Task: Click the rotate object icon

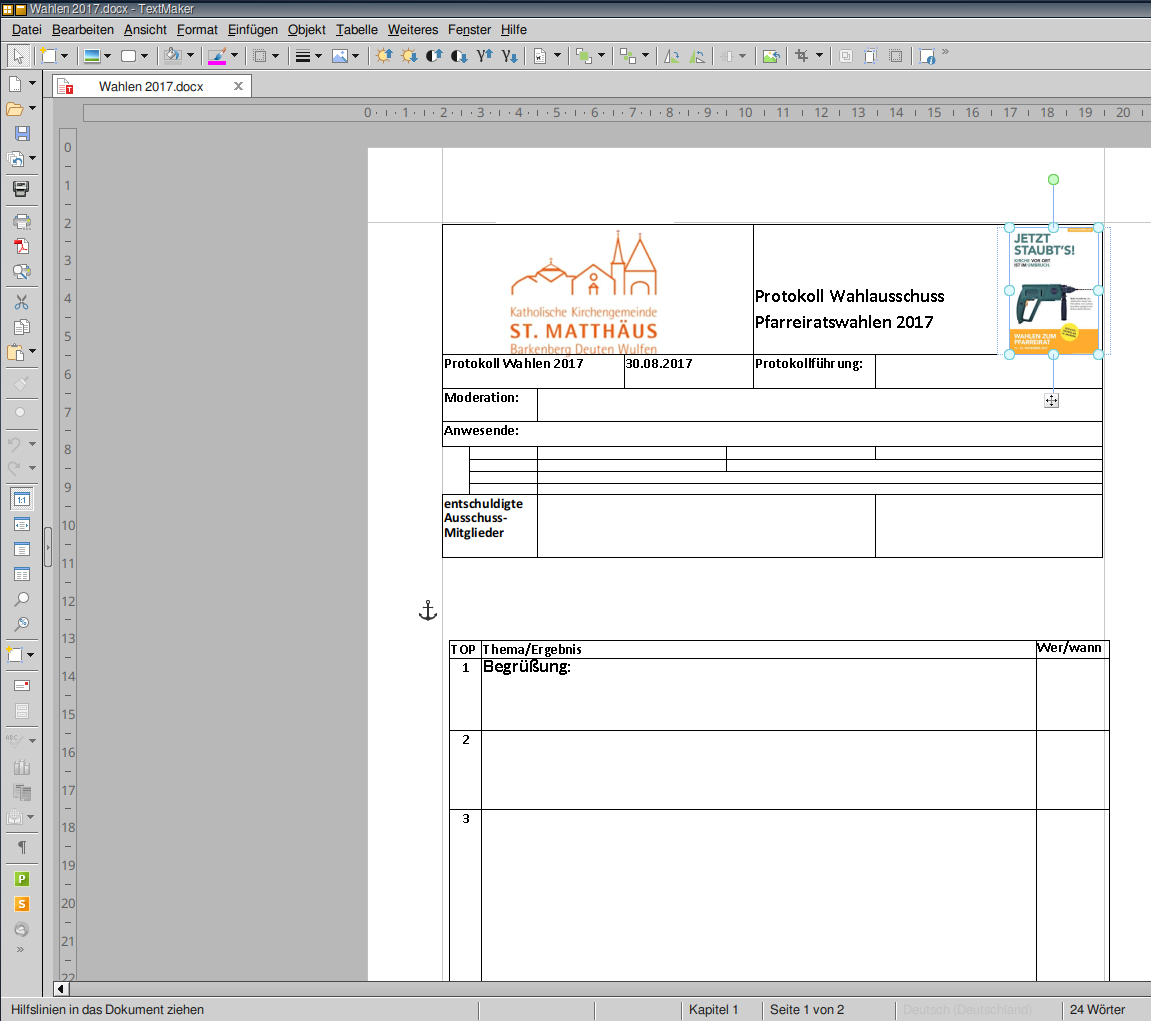Action: 697,56
